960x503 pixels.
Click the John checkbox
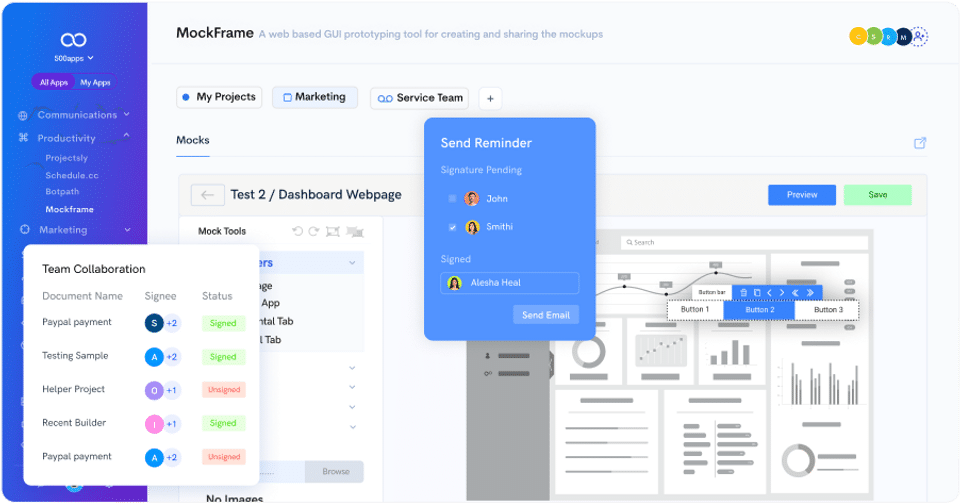click(452, 198)
